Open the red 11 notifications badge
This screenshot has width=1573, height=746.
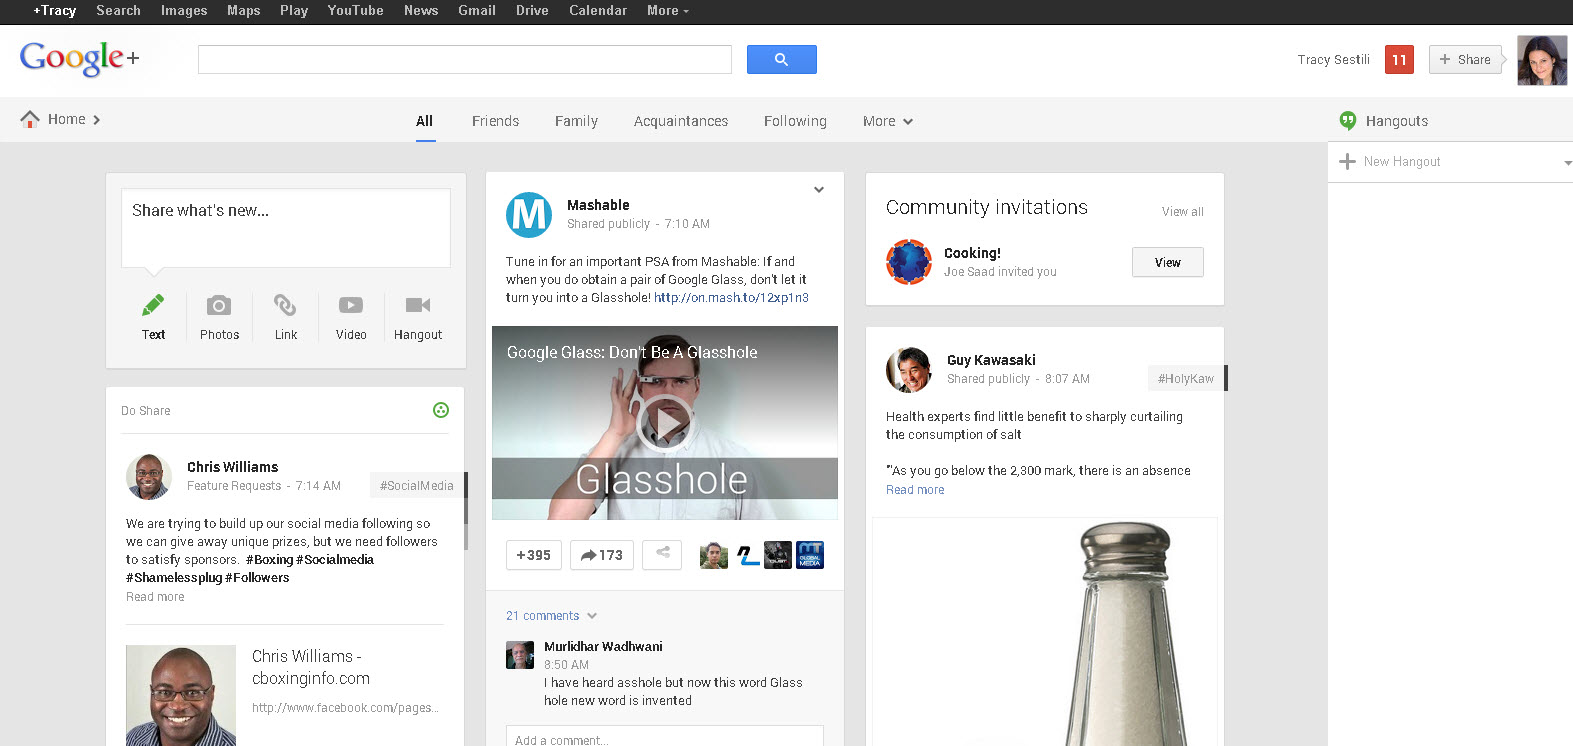pyautogui.click(x=1399, y=60)
